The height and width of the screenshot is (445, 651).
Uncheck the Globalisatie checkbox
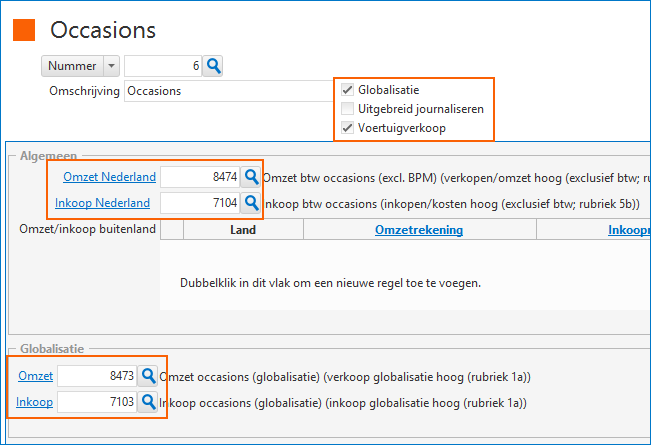point(348,90)
